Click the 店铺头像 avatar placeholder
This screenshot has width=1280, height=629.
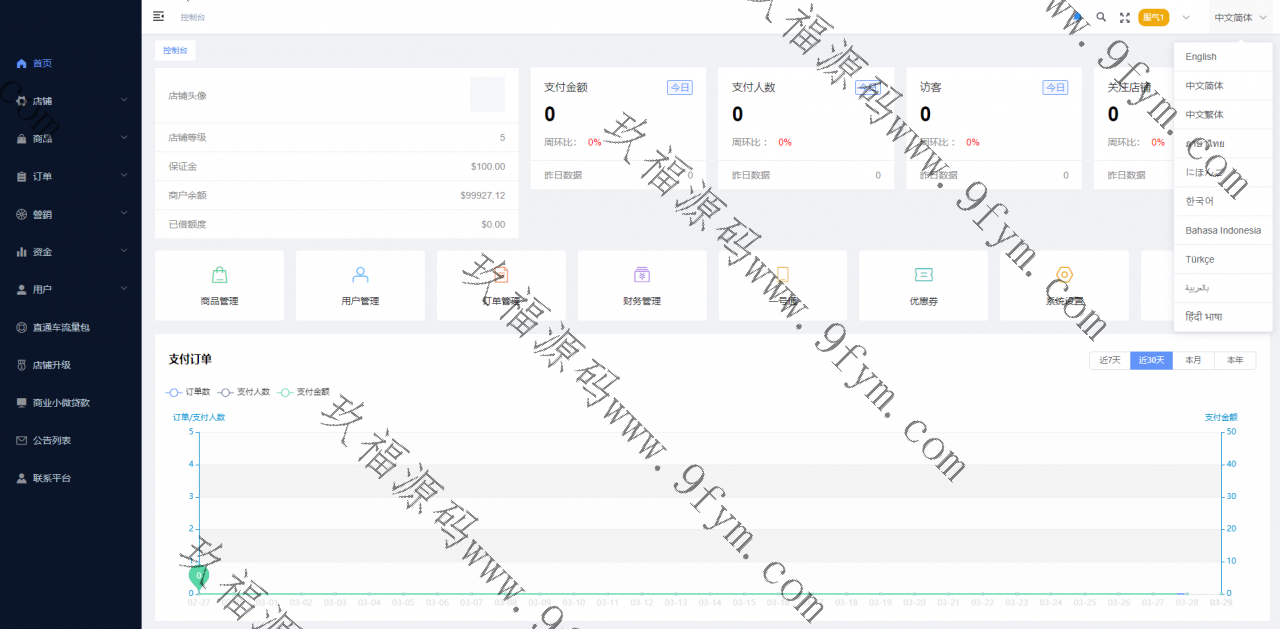click(487, 95)
